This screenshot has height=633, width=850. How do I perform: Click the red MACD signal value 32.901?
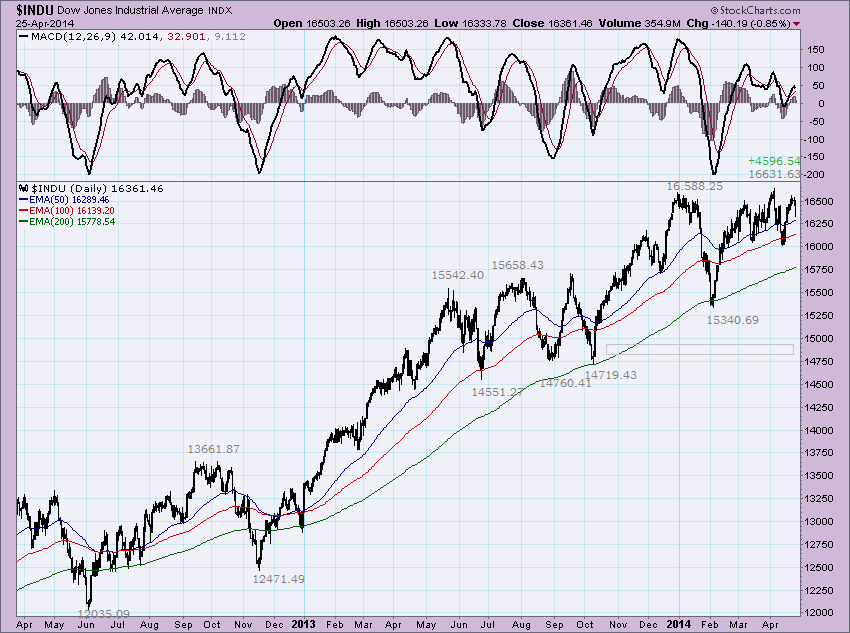[x=186, y=36]
